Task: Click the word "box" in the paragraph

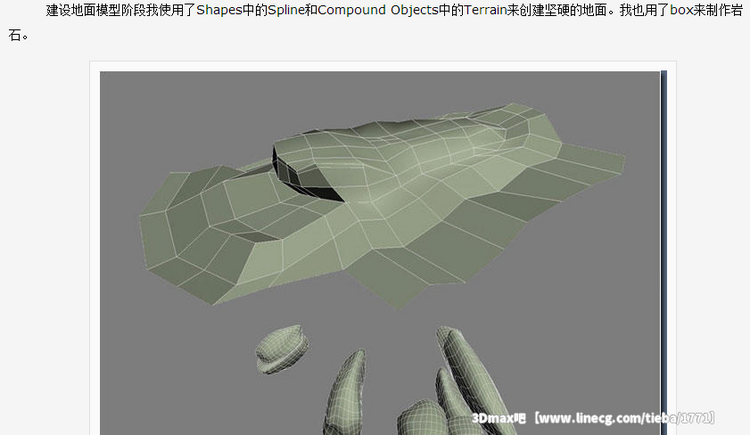Action: (x=682, y=10)
